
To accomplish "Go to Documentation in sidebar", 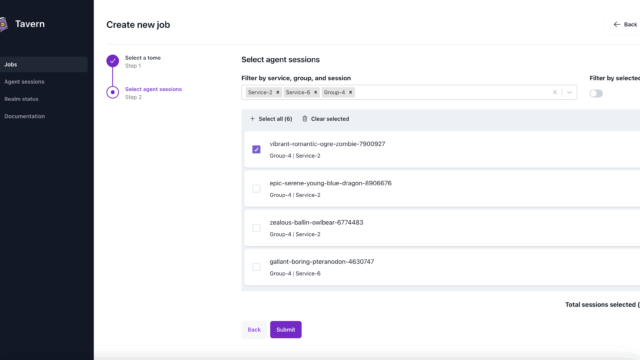I will pos(24,116).
